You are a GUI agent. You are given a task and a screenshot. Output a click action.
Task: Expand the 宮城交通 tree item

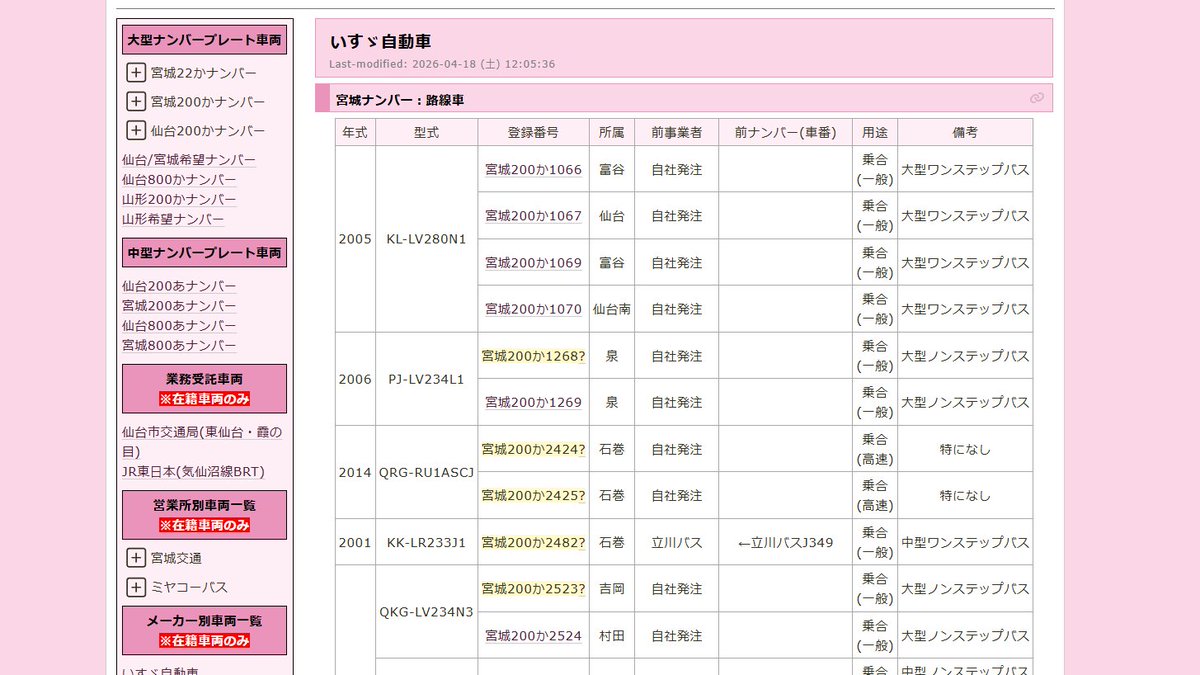(136, 558)
